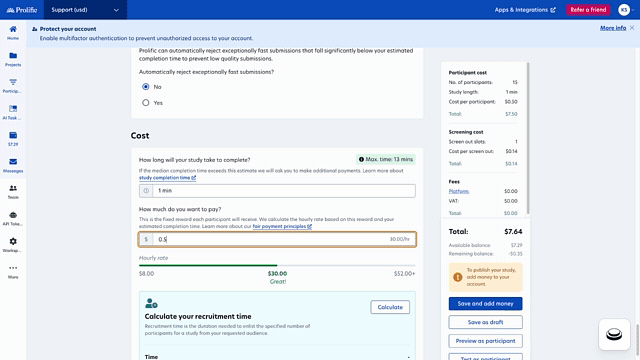Expand the Support (usd) workspace dropdown
Image resolution: width=640 pixels, height=360 pixels.
coord(85,10)
